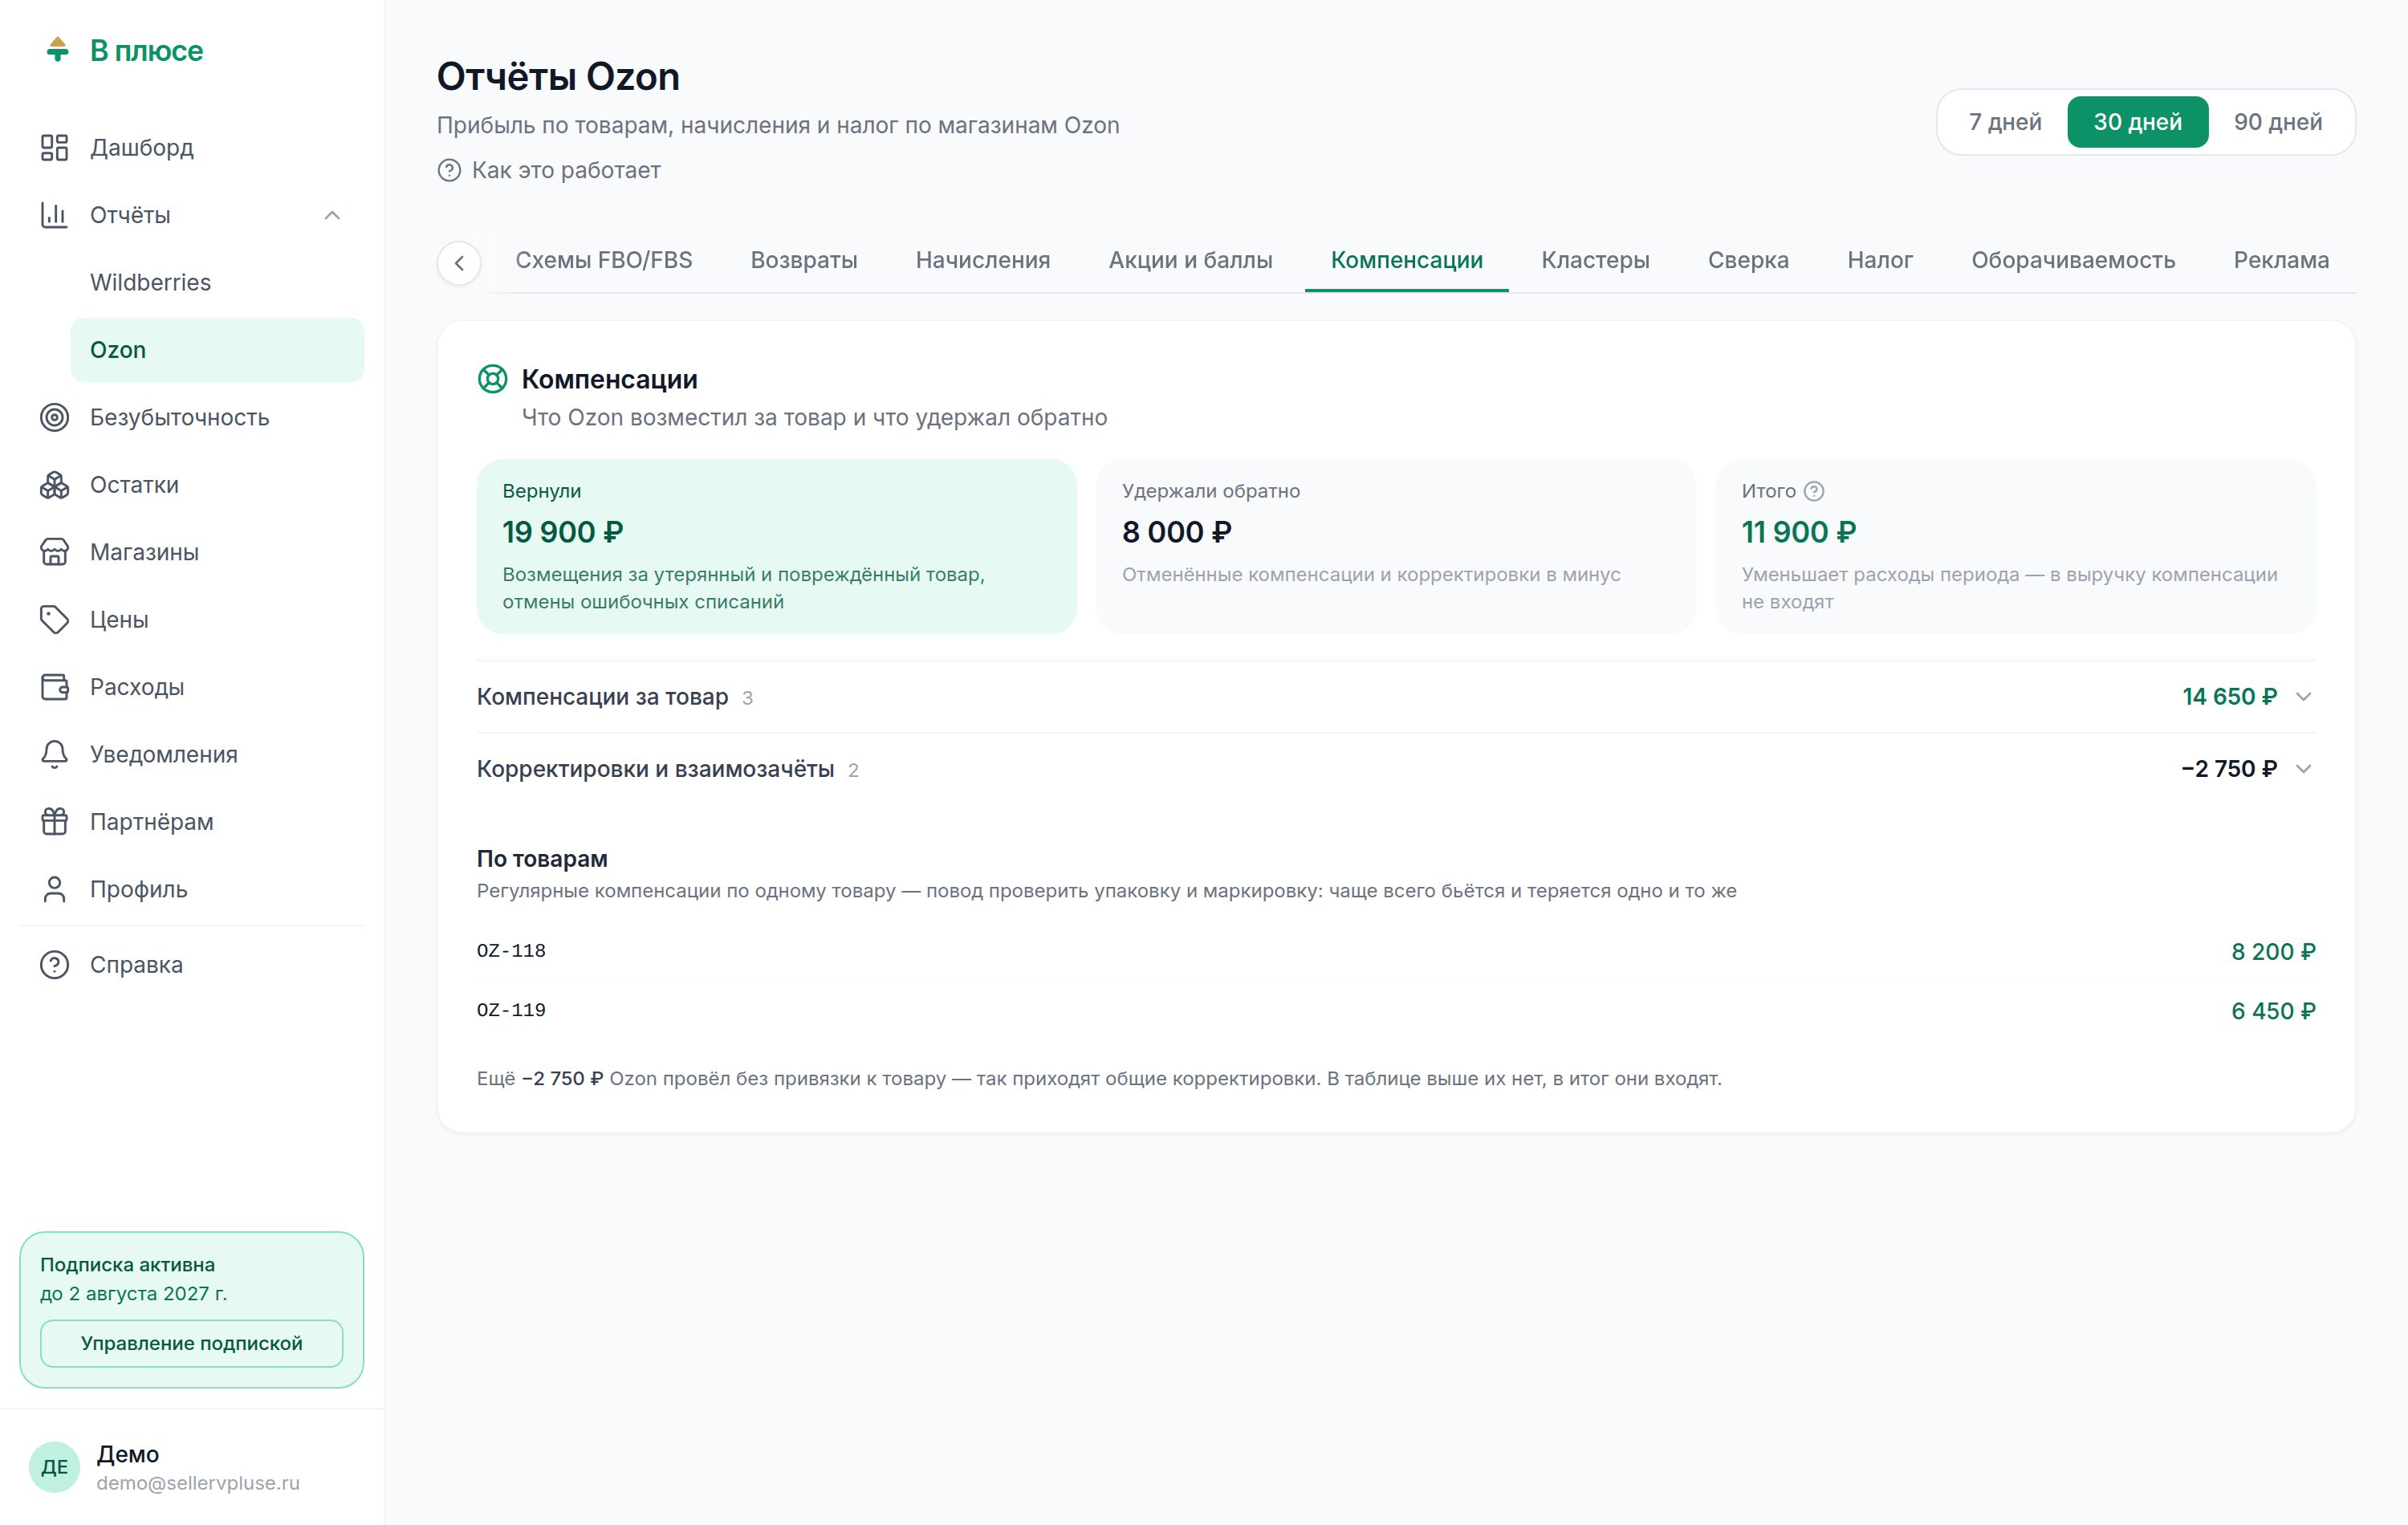Collapse the Отчёты sidebar section chevron
Viewport: 2408px width, 1525px height.
(x=332, y=215)
